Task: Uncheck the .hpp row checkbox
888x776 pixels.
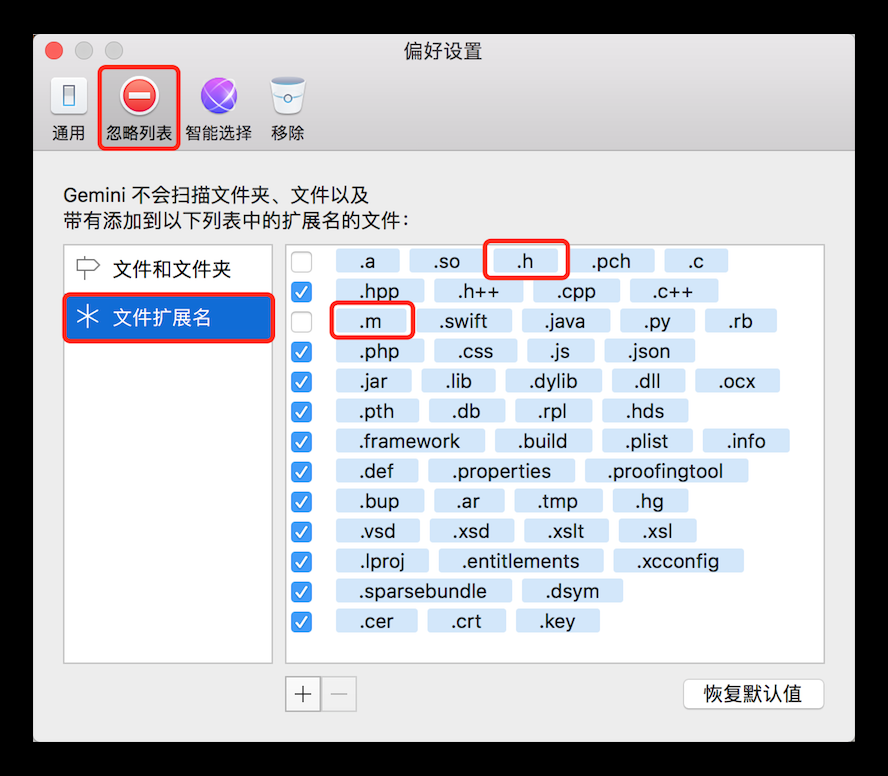Action: [301, 291]
